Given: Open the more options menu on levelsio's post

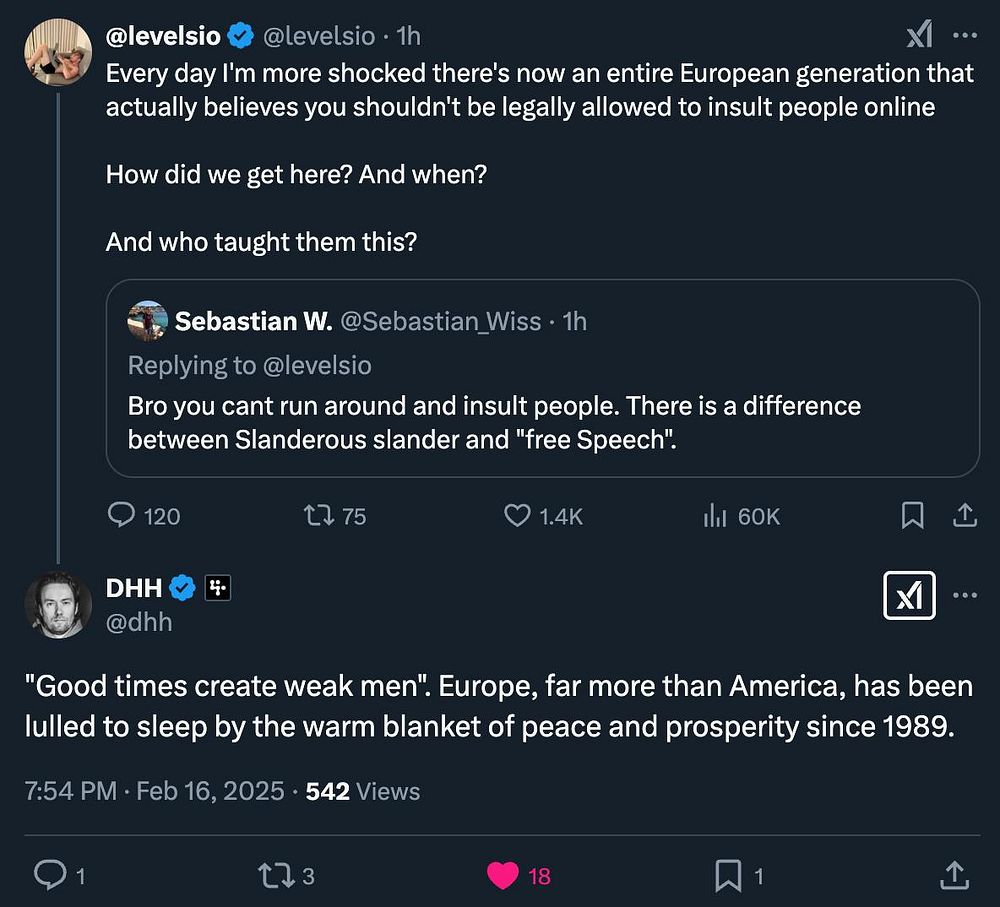Looking at the screenshot, I should [964, 36].
